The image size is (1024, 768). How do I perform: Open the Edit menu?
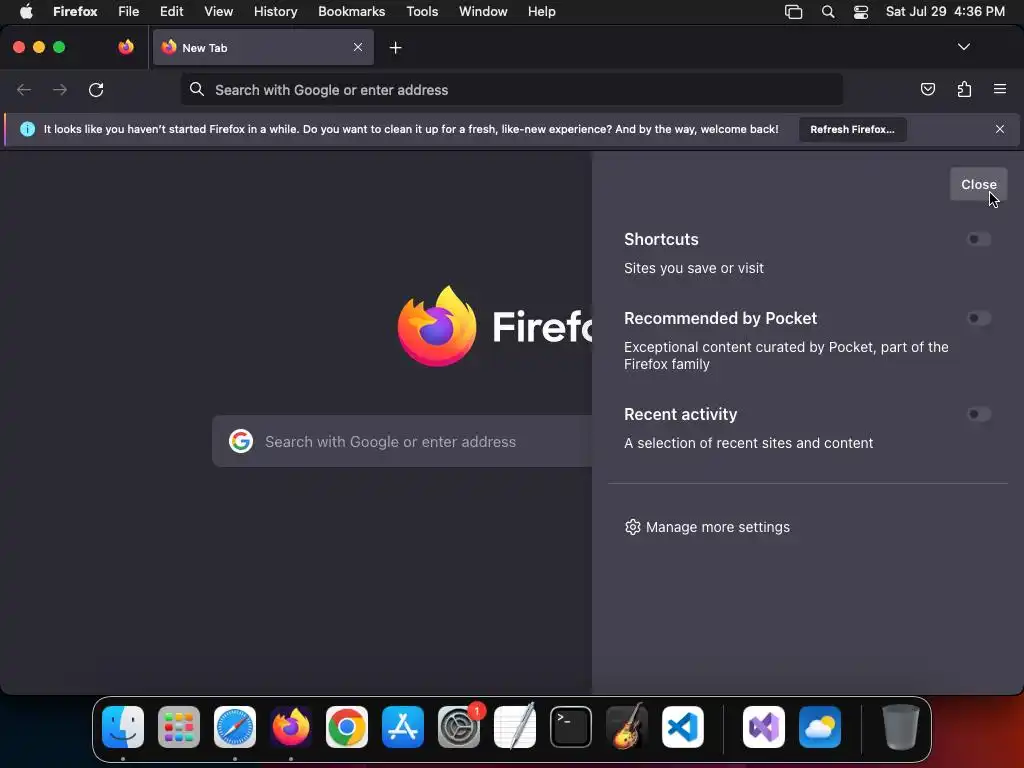tap(172, 12)
